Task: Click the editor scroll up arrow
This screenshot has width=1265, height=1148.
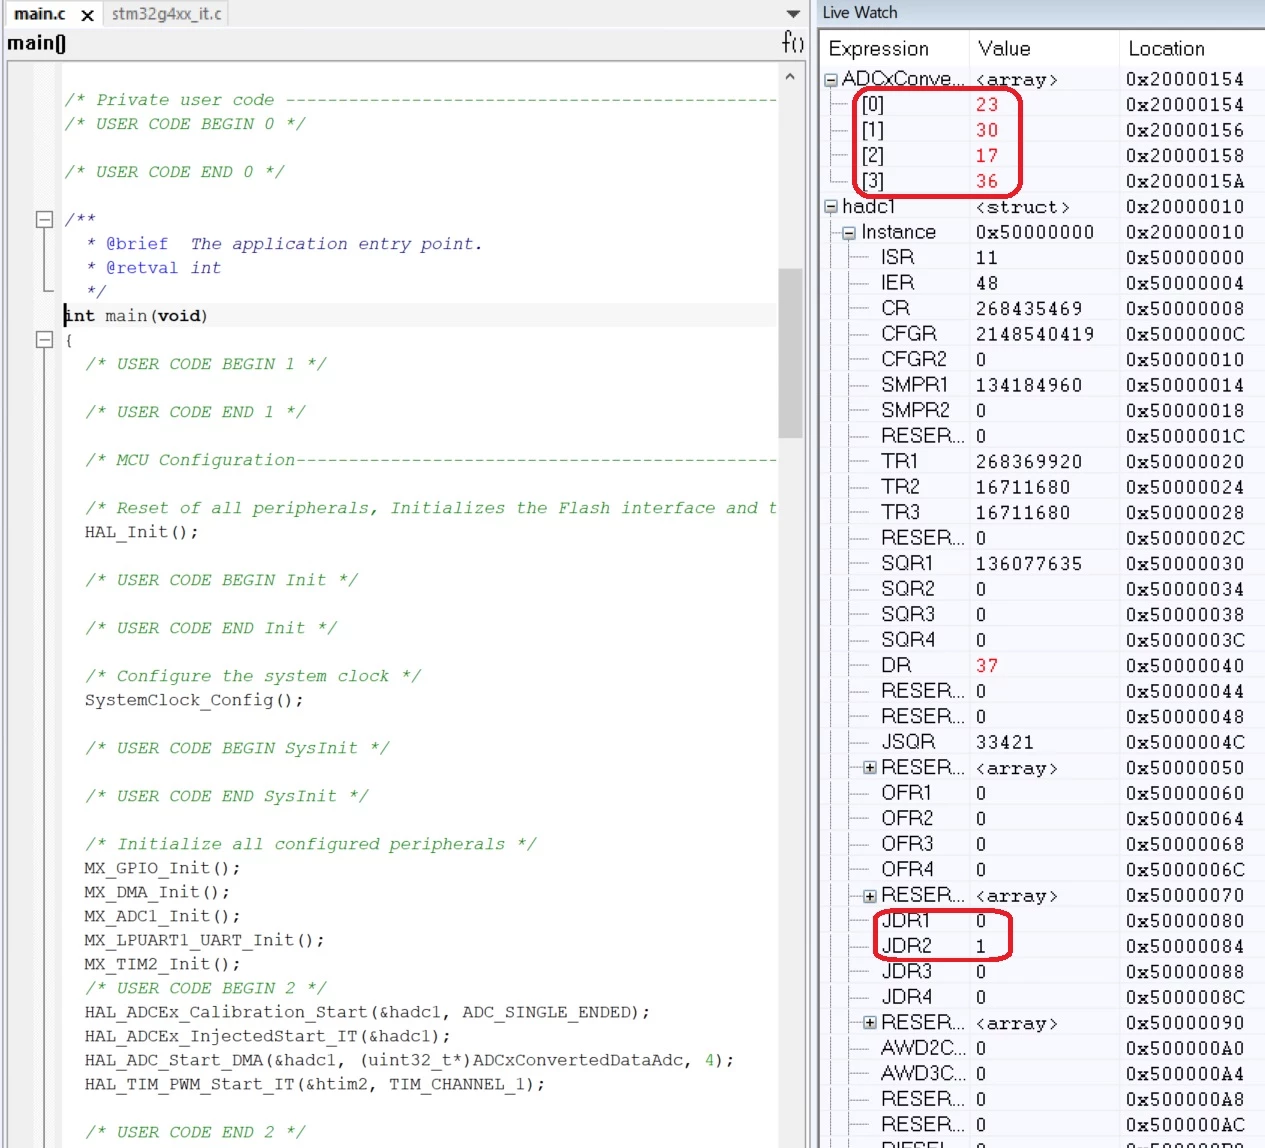Action: 790,76
